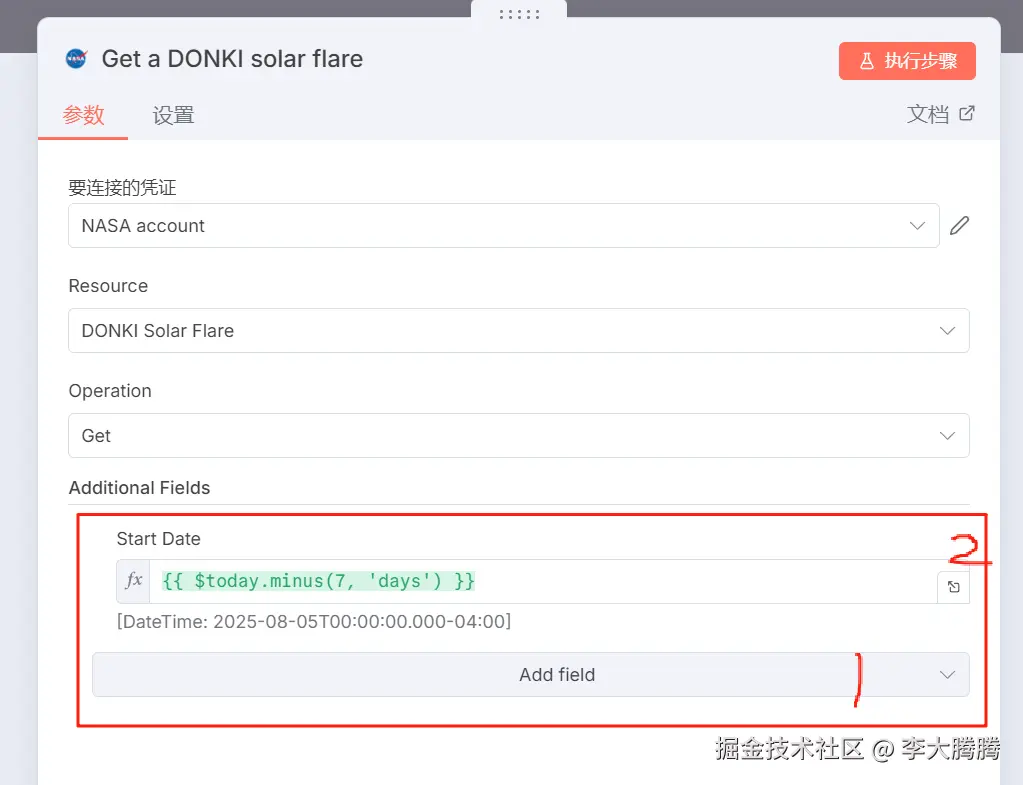The width and height of the screenshot is (1023, 785).
Task: Click the Start Date expression input field
Action: coord(543,581)
